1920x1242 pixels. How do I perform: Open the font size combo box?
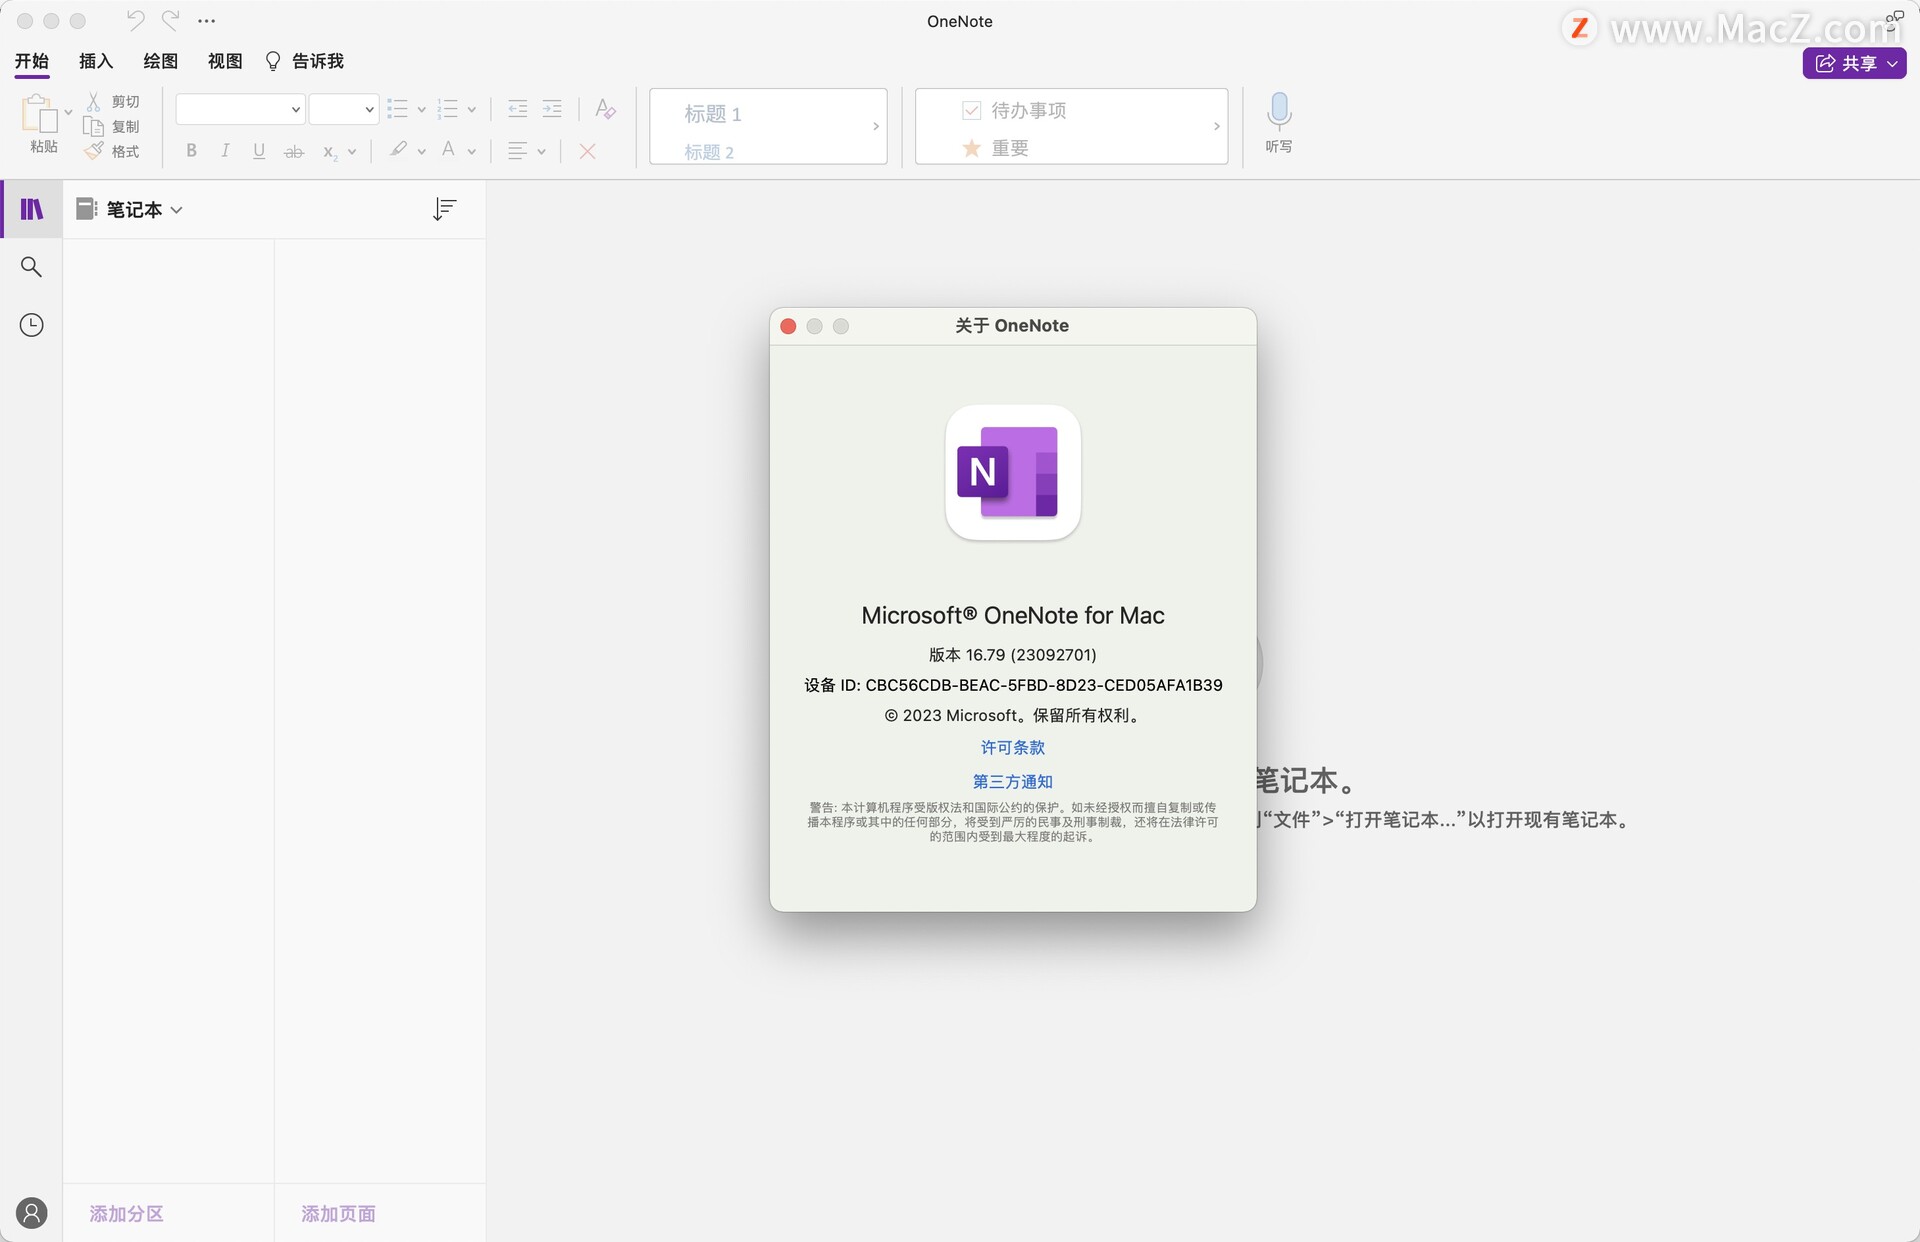(x=343, y=109)
